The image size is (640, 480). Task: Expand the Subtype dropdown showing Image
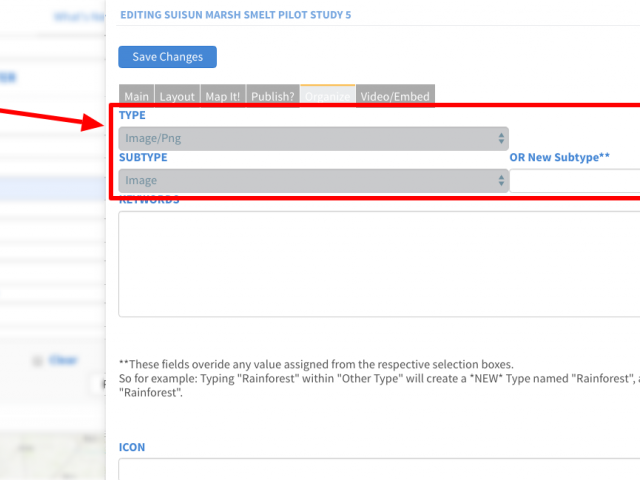[313, 180]
